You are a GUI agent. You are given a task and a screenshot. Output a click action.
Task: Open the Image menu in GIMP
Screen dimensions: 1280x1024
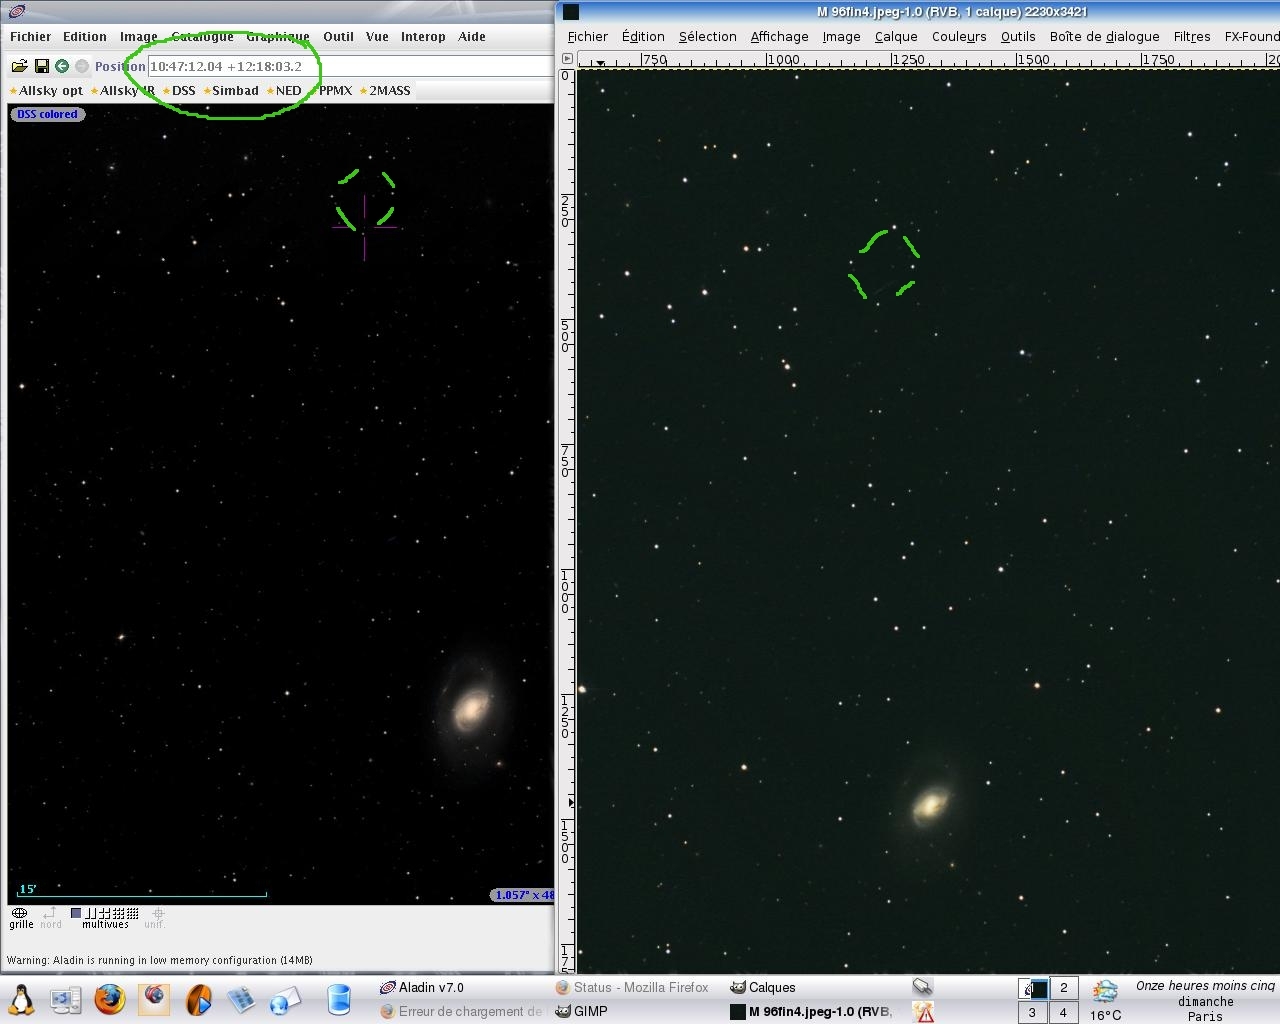pyautogui.click(x=841, y=37)
